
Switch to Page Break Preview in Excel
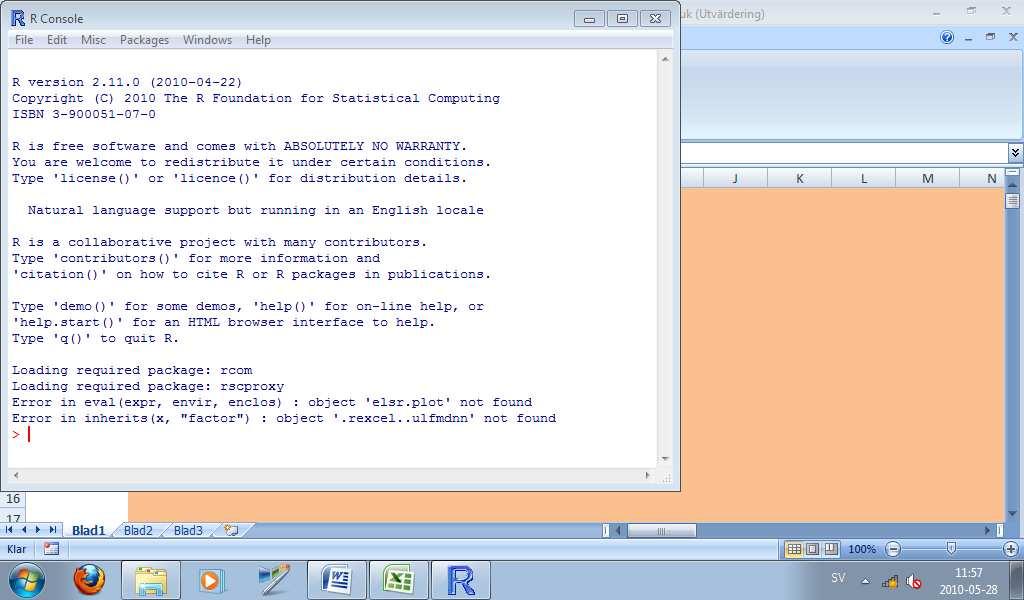point(831,549)
